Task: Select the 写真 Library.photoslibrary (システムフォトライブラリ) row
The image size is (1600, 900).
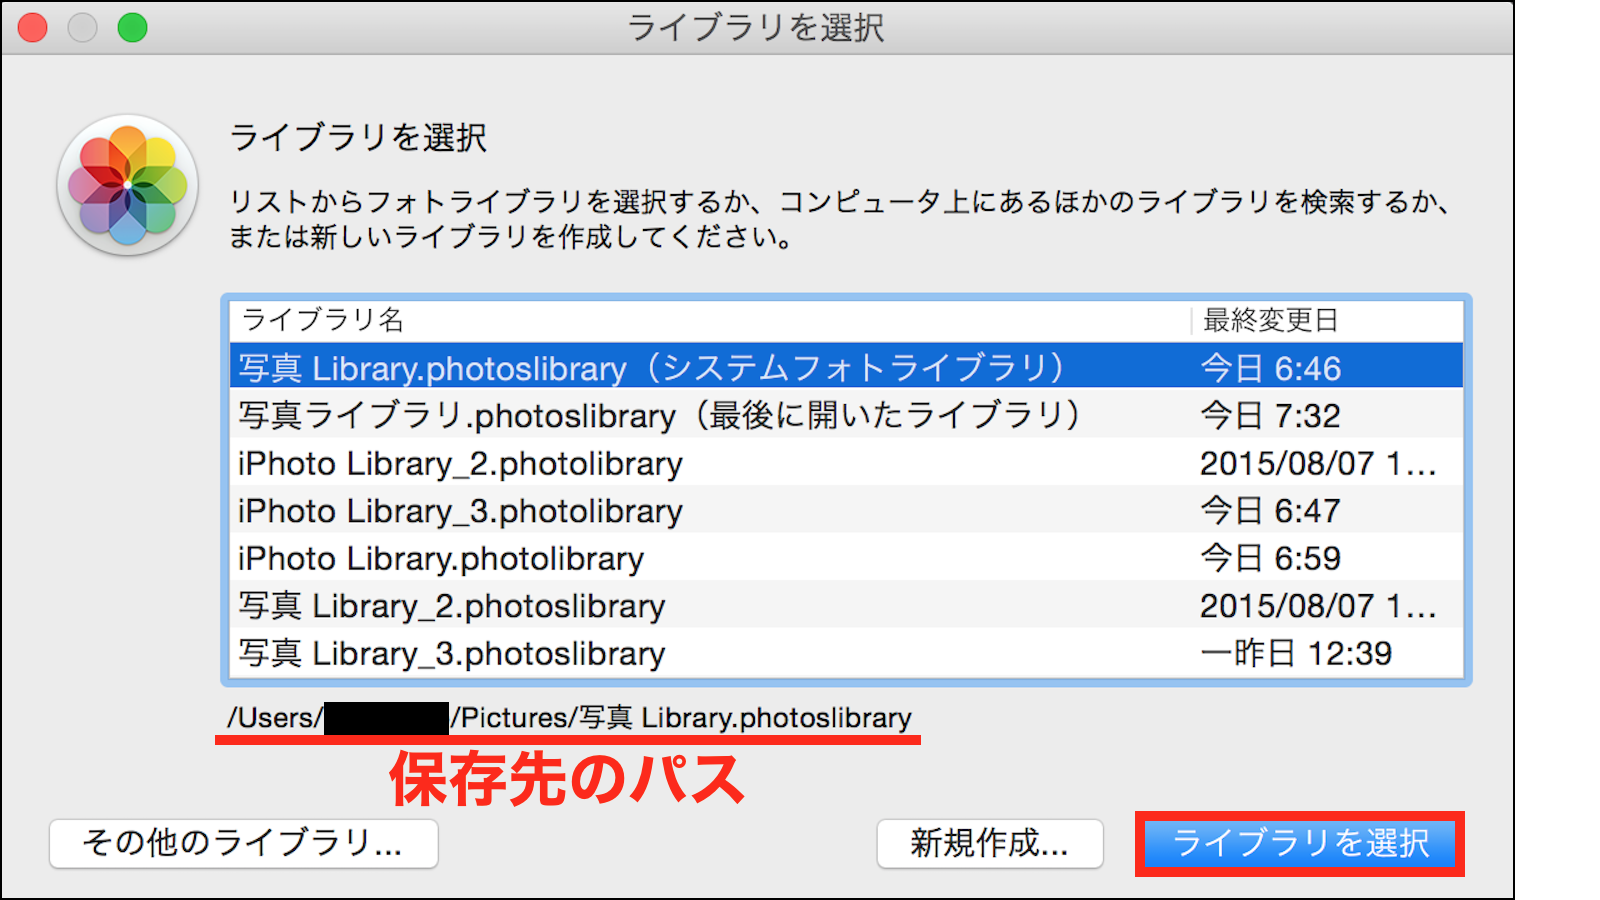Action: click(846, 367)
